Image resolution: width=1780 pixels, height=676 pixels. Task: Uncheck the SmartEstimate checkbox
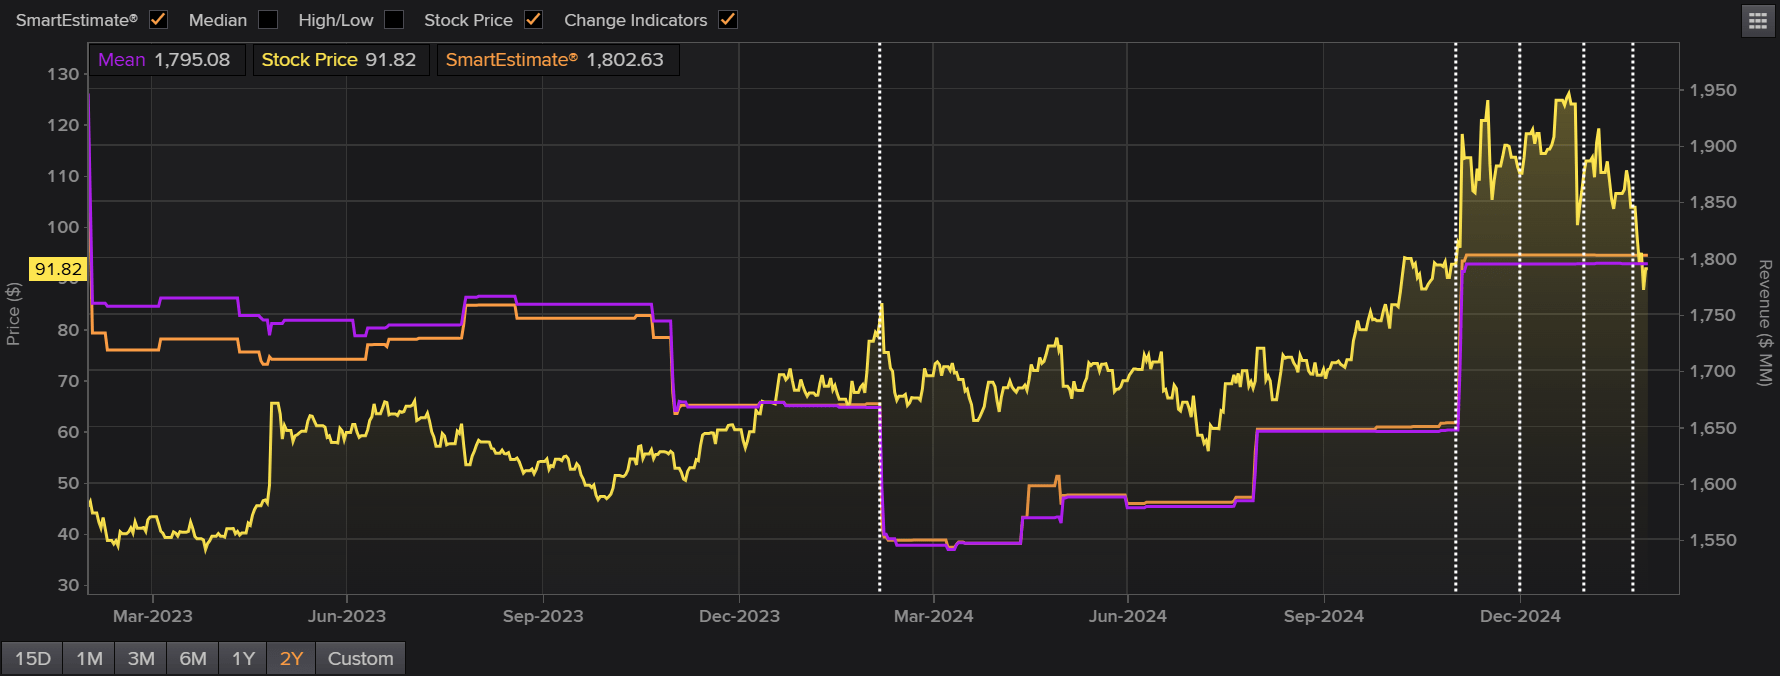pos(158,20)
